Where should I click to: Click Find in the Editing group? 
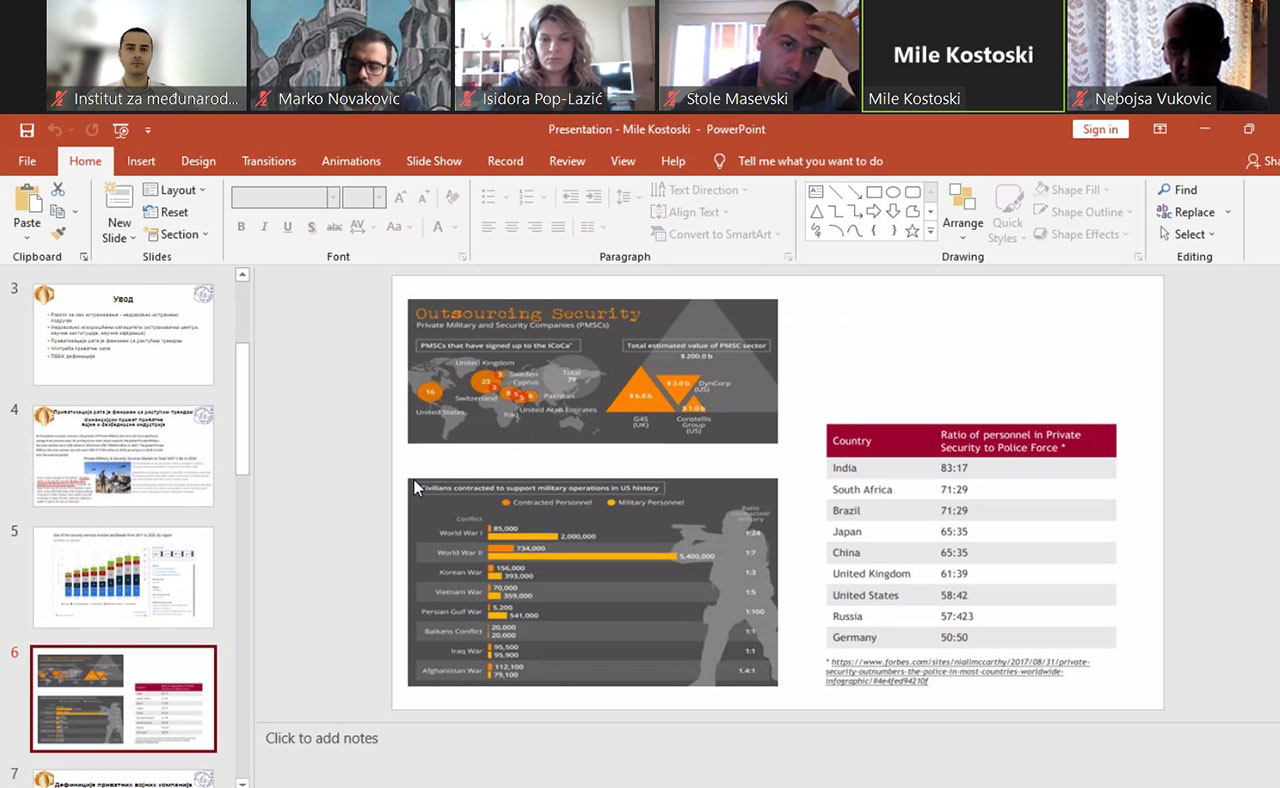click(x=1177, y=190)
